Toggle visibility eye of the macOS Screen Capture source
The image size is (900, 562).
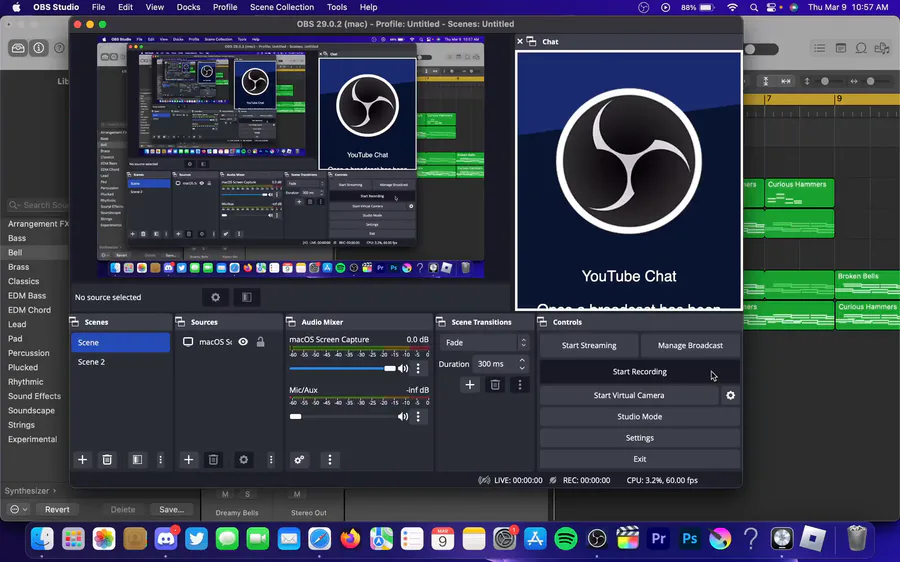click(243, 342)
